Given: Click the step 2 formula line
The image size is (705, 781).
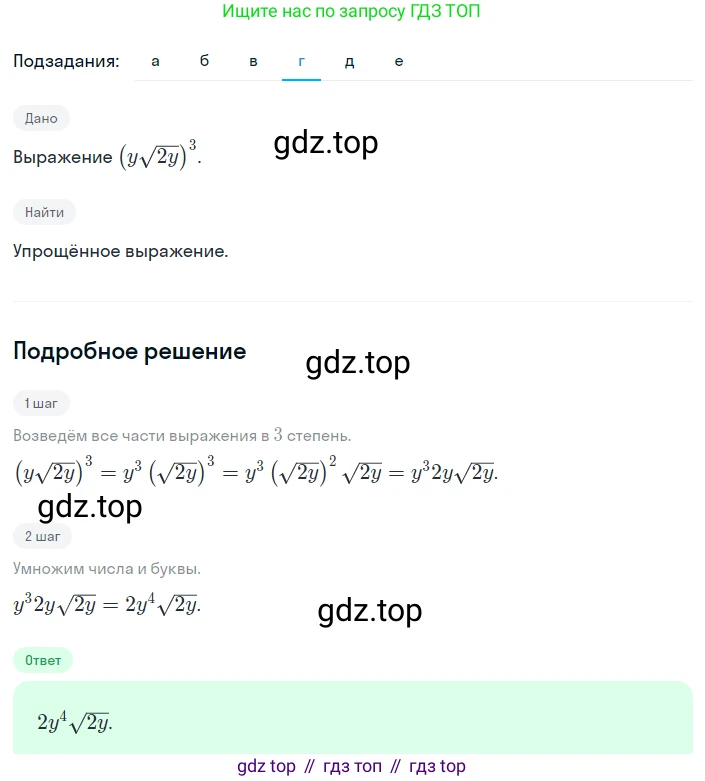Looking at the screenshot, I should point(108,604).
